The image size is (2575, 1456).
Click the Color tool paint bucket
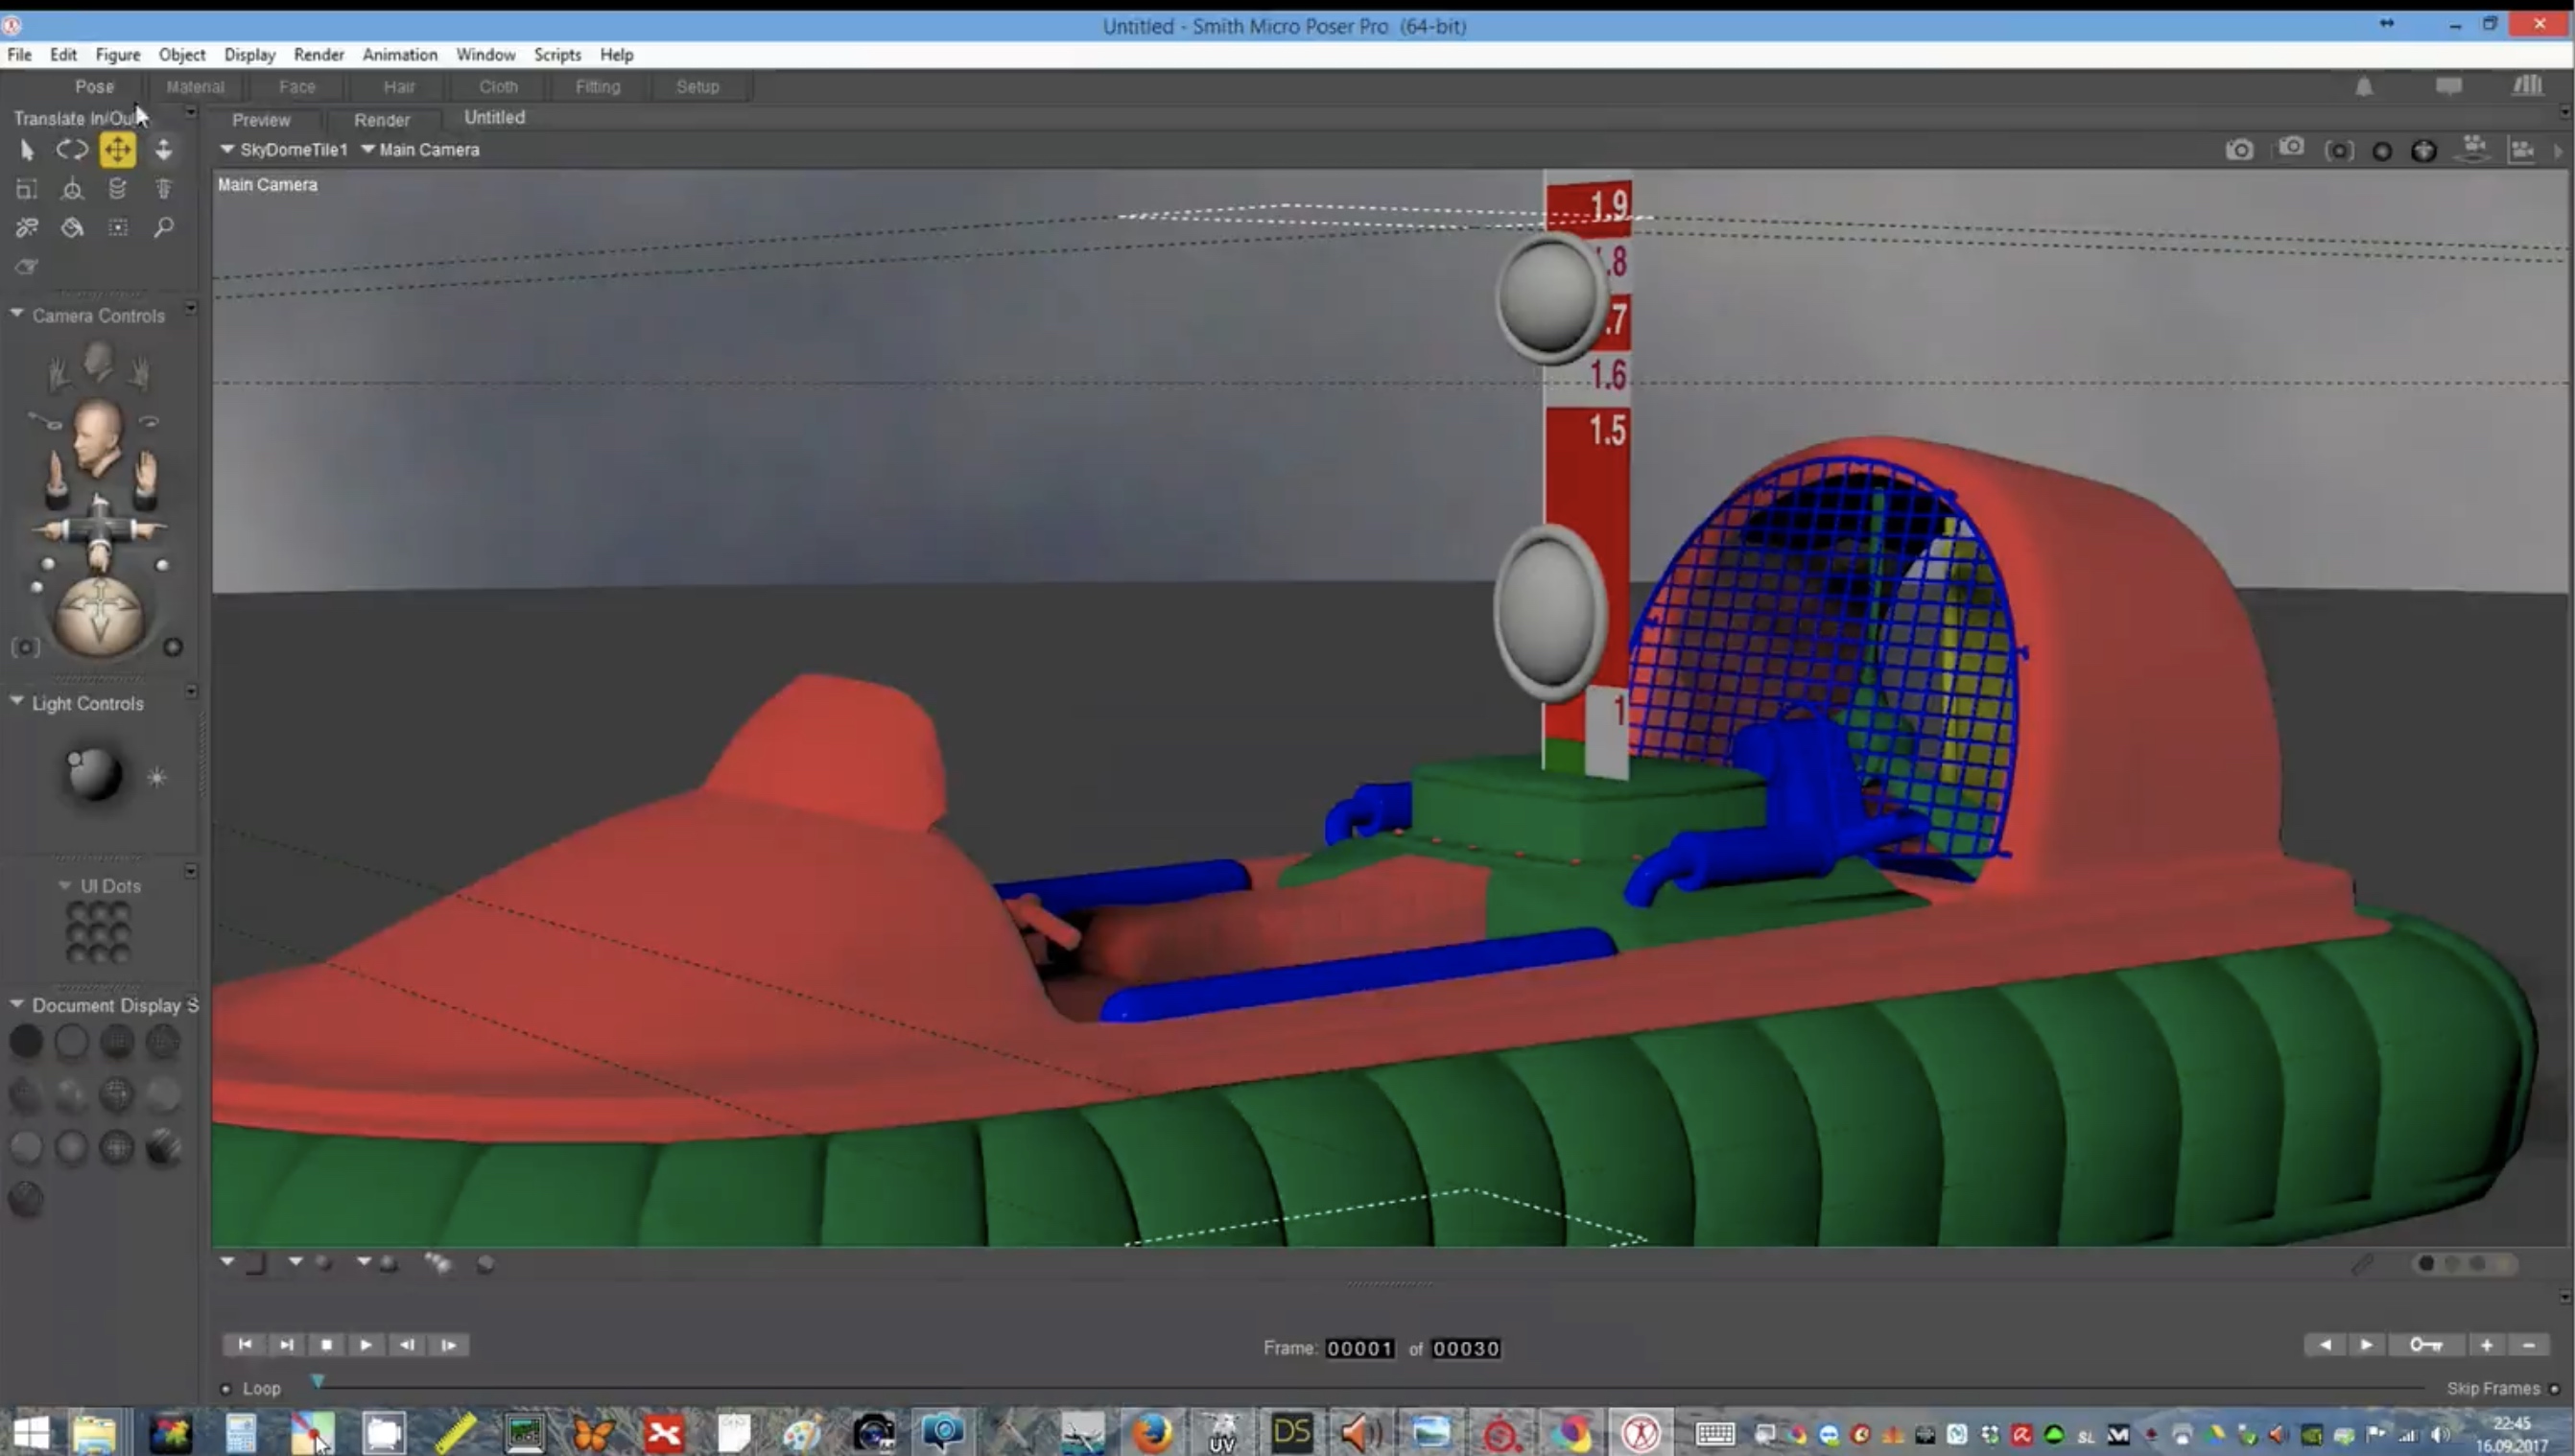point(72,228)
